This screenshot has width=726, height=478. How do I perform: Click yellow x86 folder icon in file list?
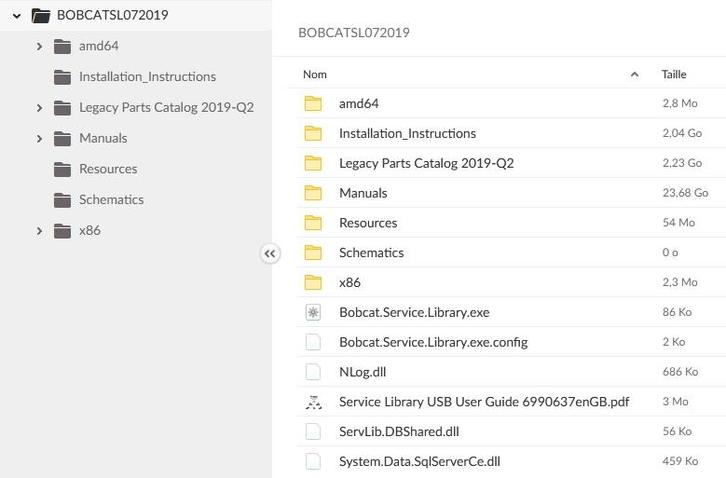click(x=313, y=282)
